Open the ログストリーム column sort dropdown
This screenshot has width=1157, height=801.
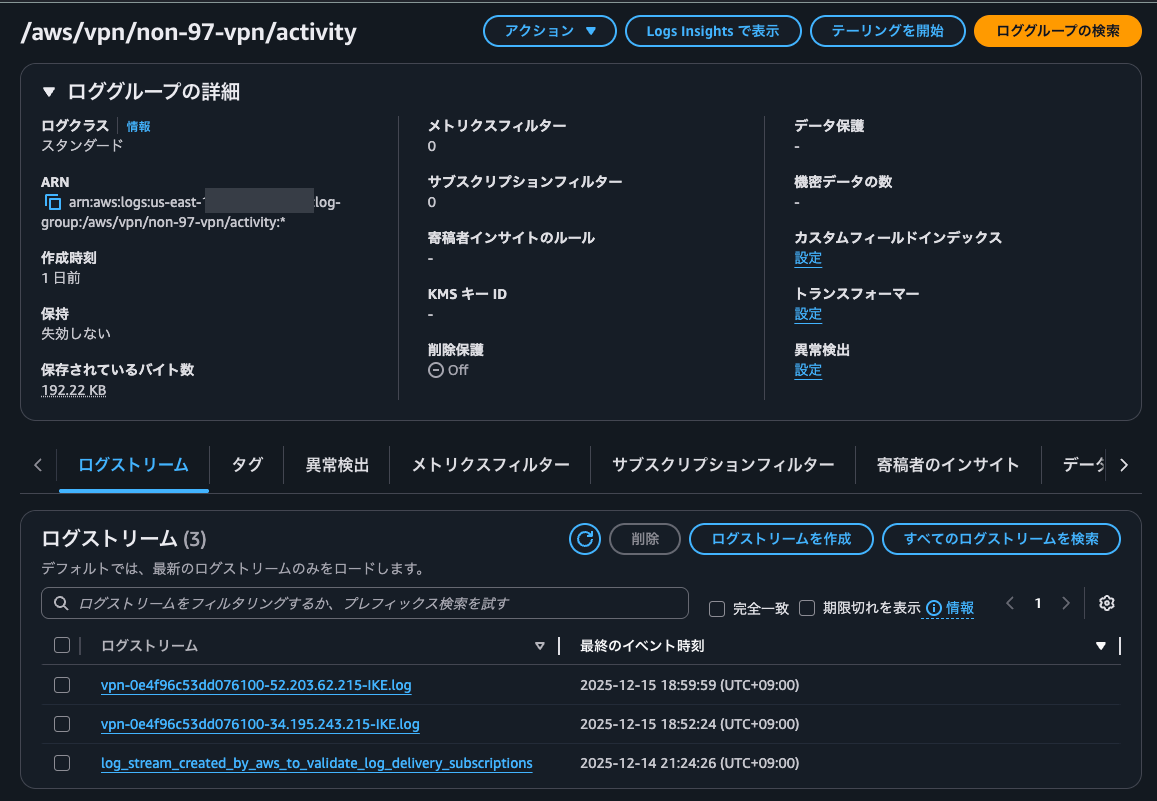(x=539, y=645)
